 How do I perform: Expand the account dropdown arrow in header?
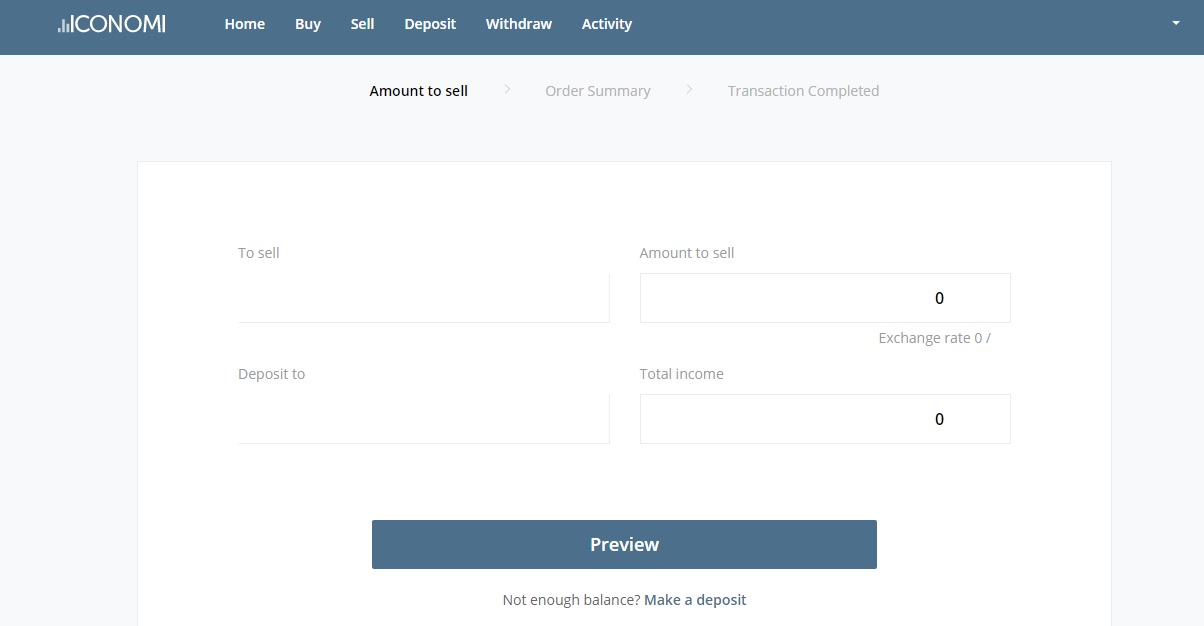point(1176,23)
